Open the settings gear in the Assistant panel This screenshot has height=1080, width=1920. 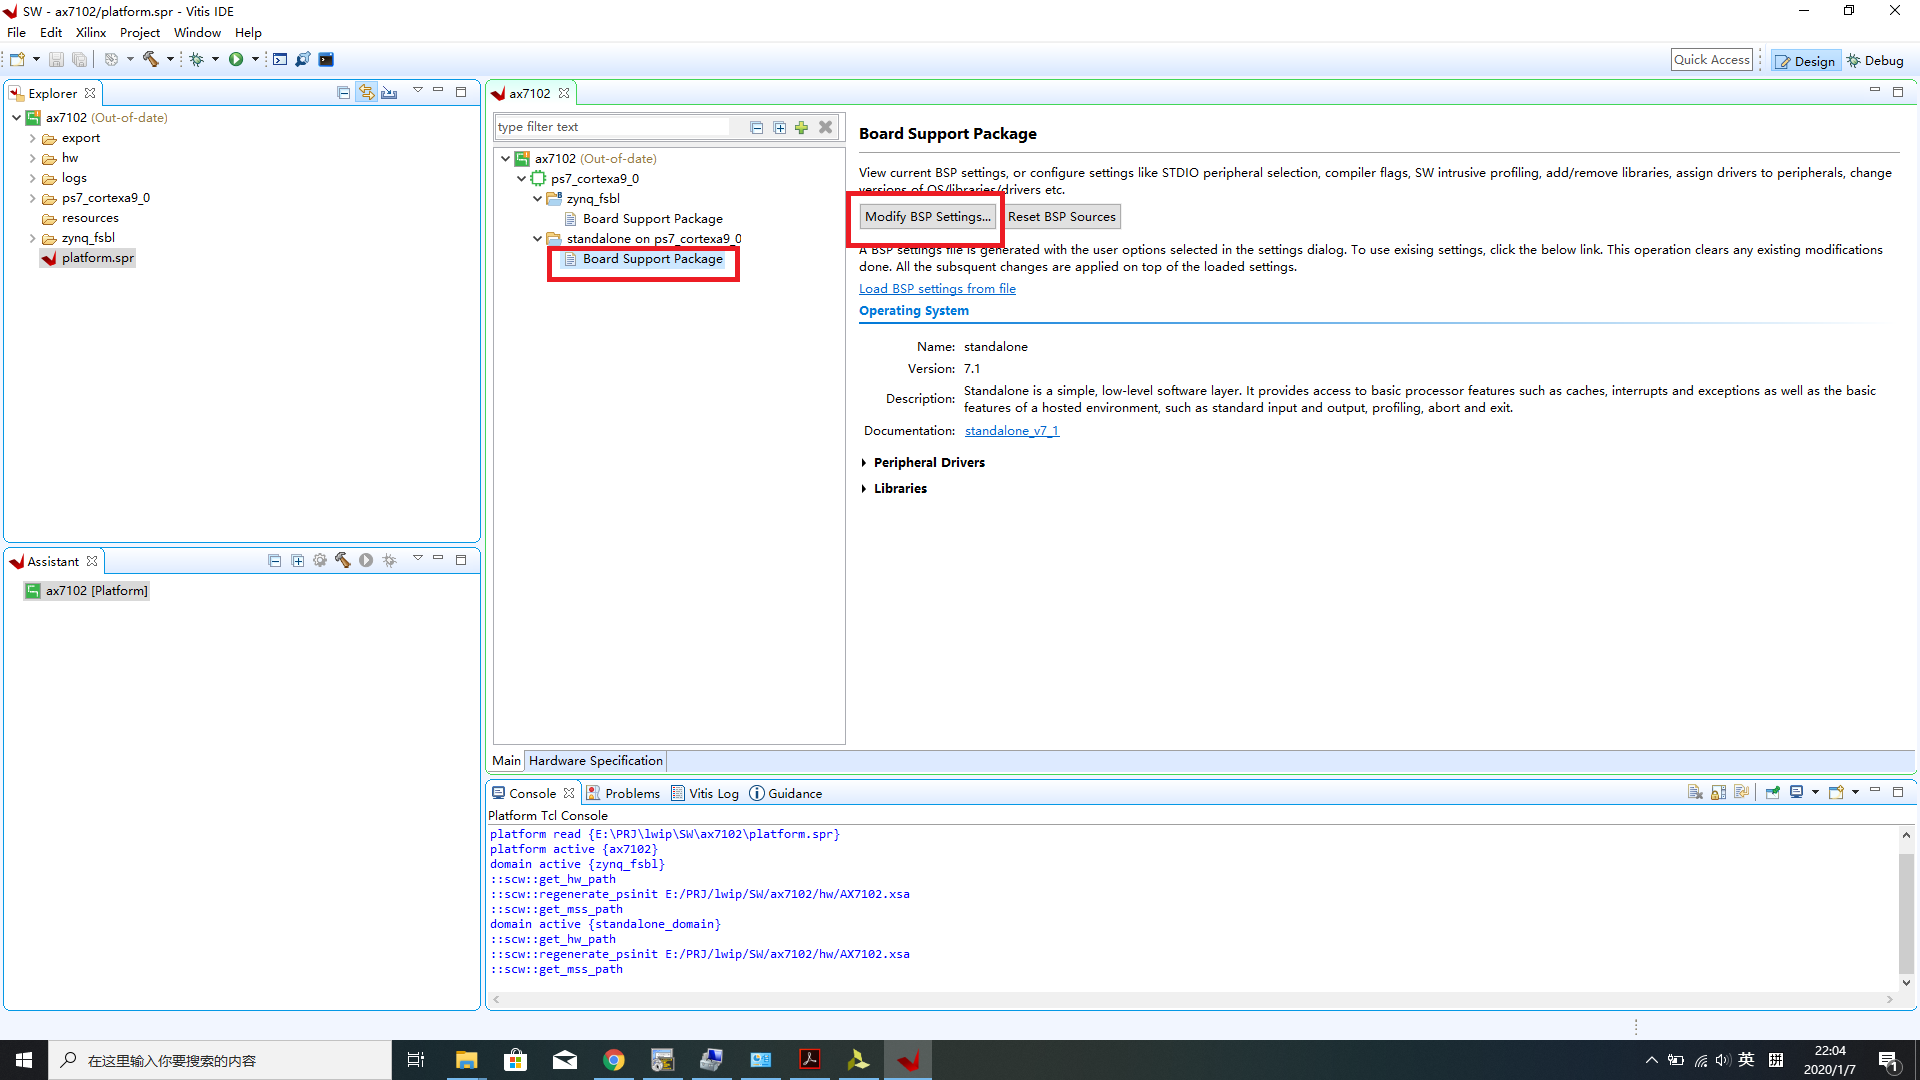pyautogui.click(x=320, y=560)
